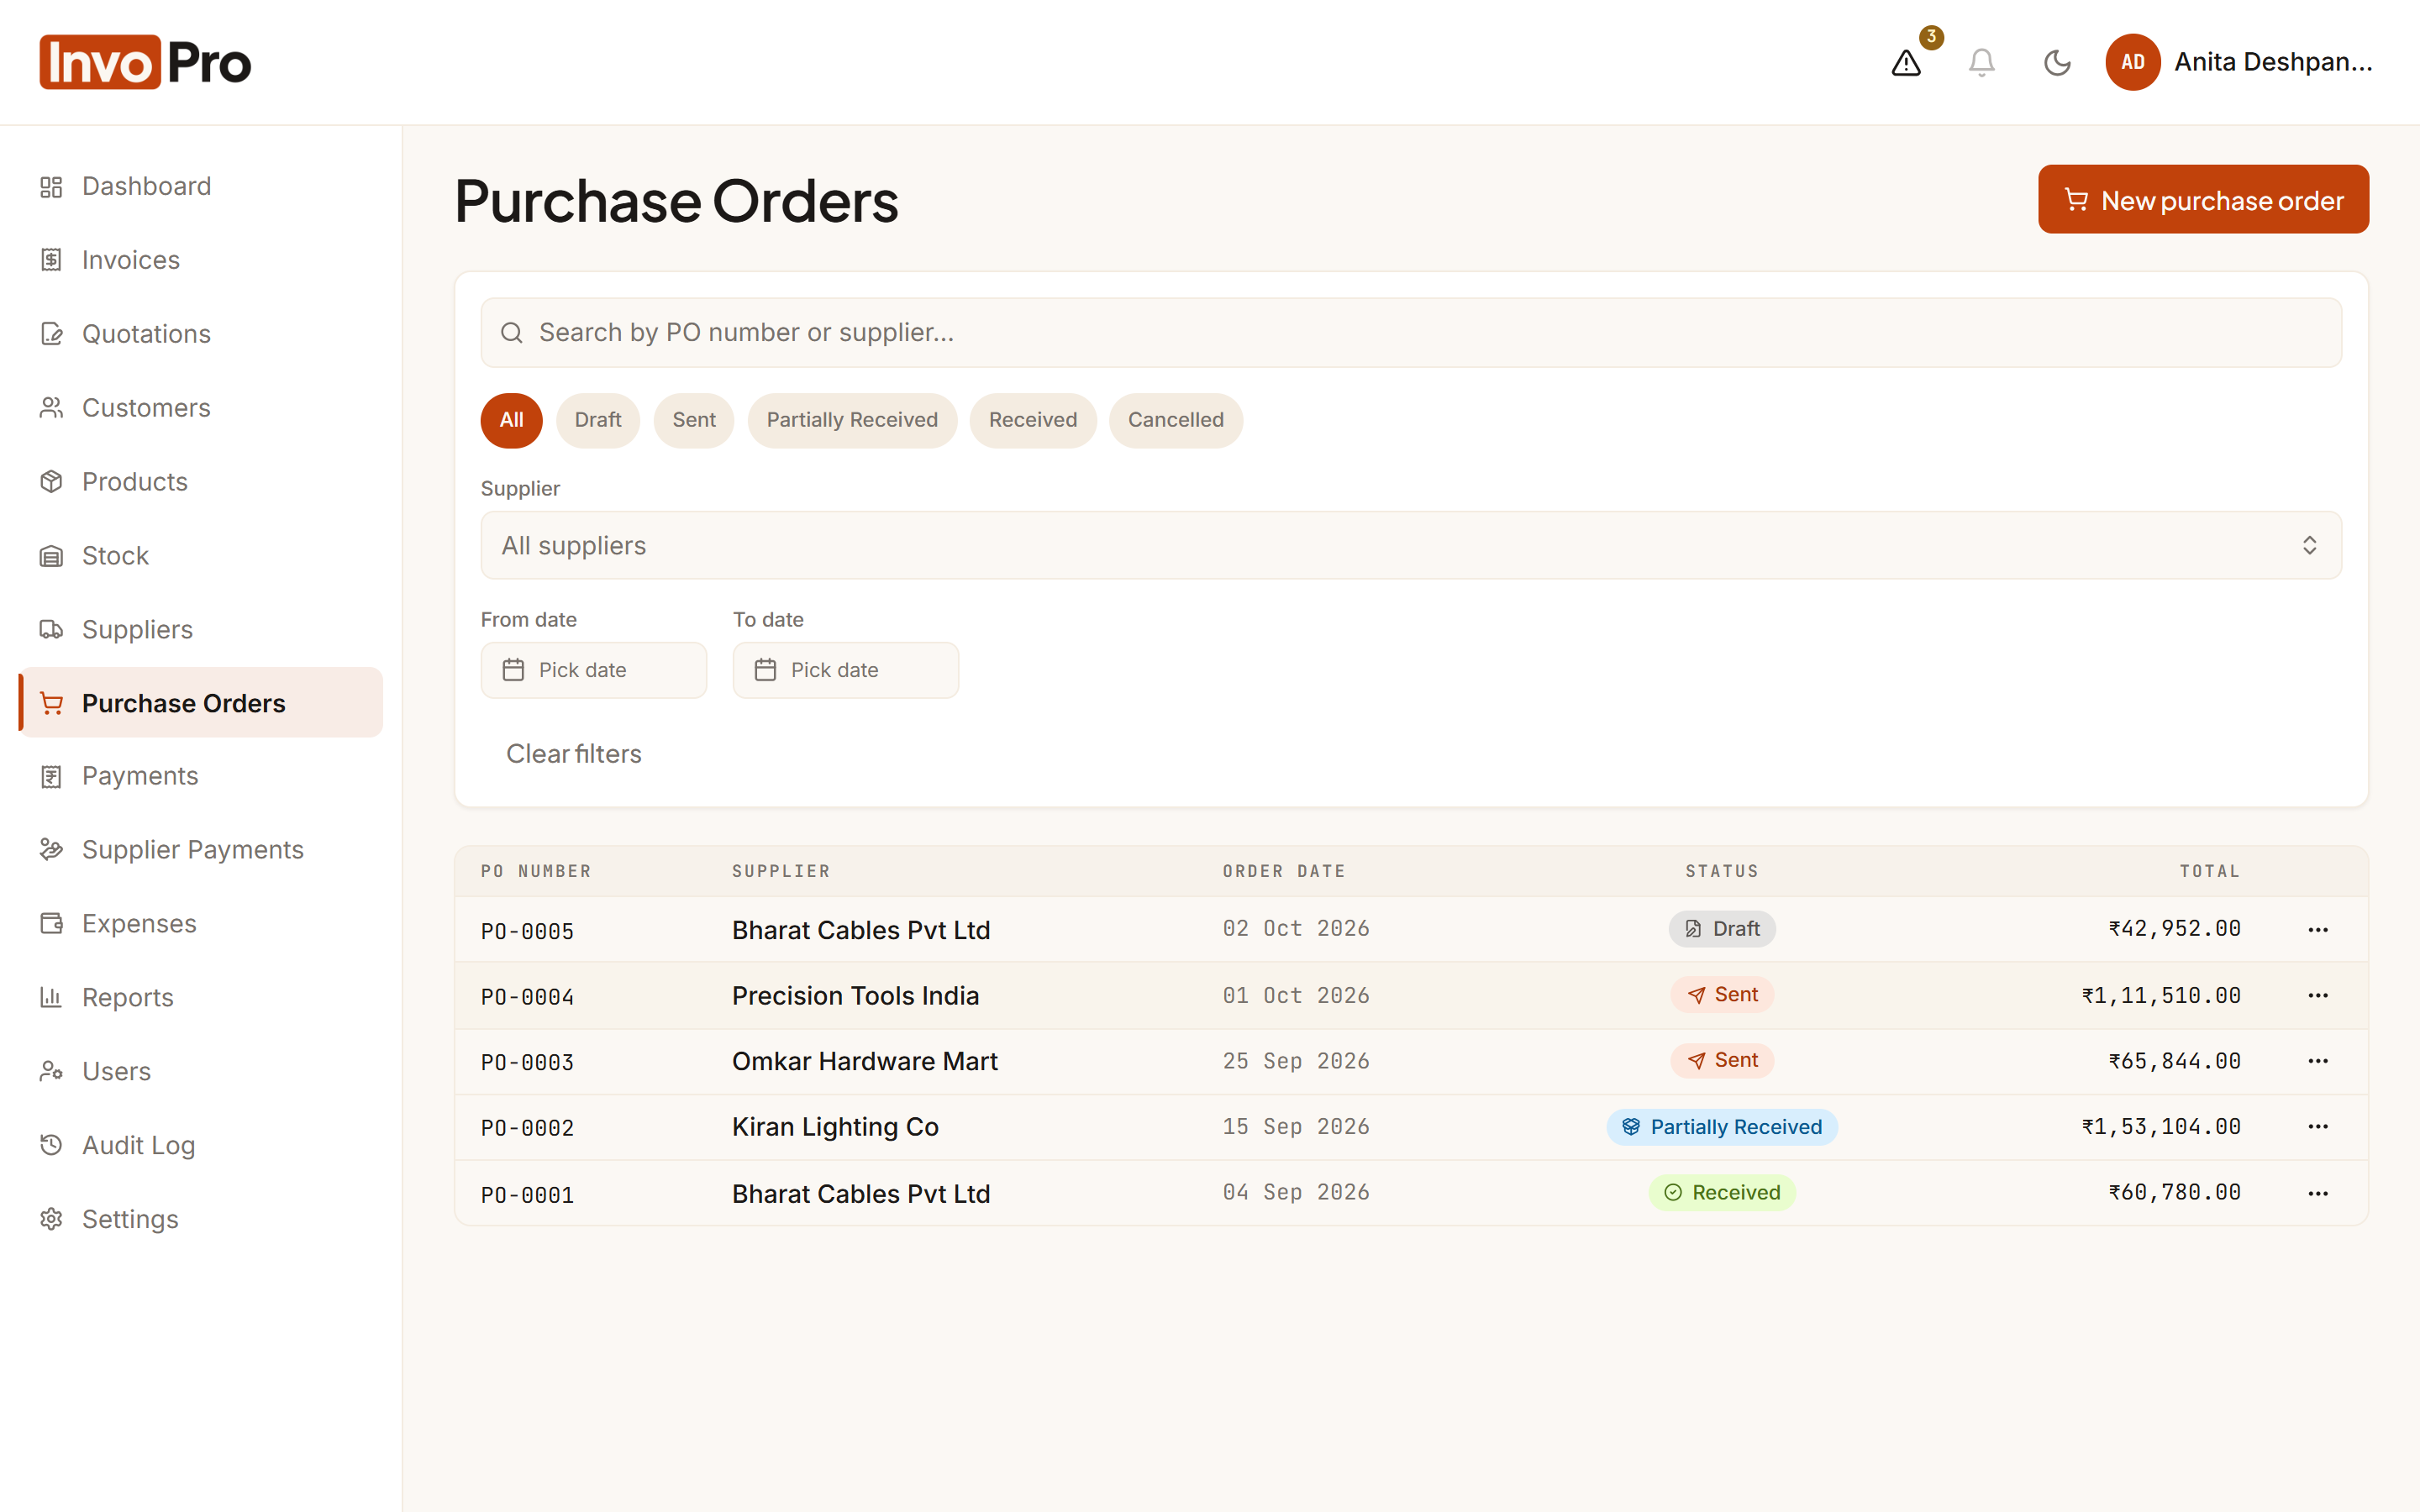Open Stock page from sidebar
The width and height of the screenshot is (2420, 1512).
tap(201, 556)
